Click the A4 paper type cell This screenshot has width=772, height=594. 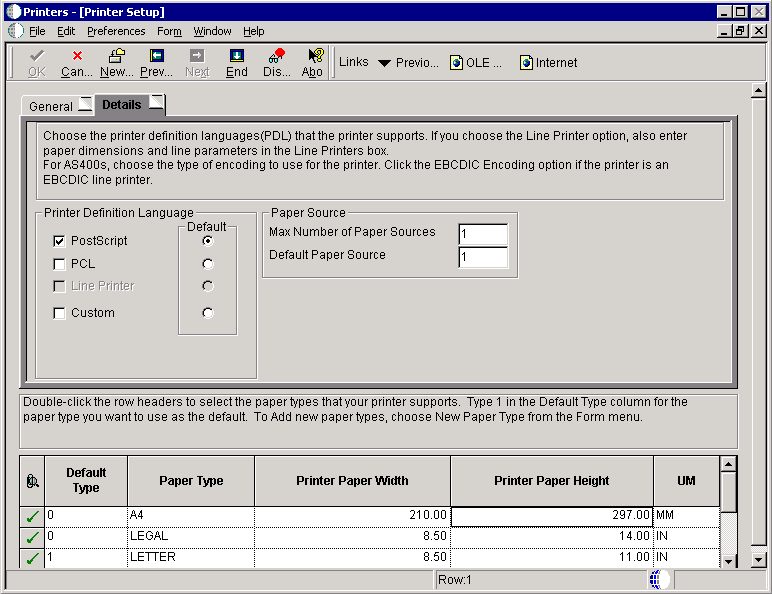pos(191,517)
